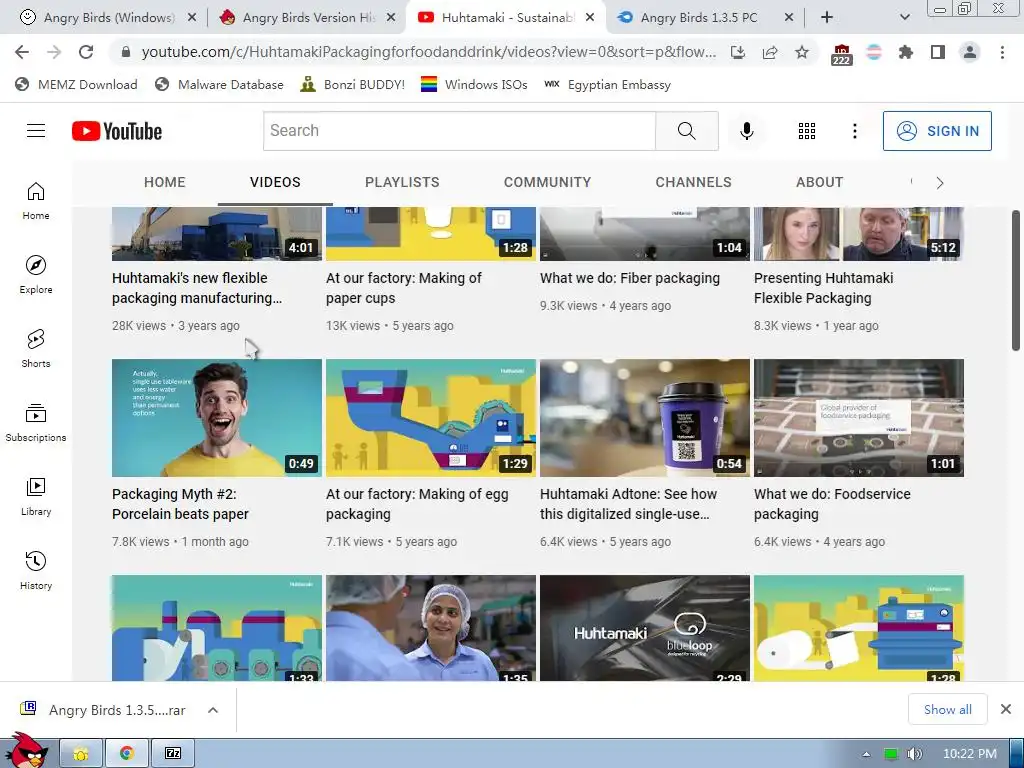Click the volume speaker tray icon

click(914, 754)
